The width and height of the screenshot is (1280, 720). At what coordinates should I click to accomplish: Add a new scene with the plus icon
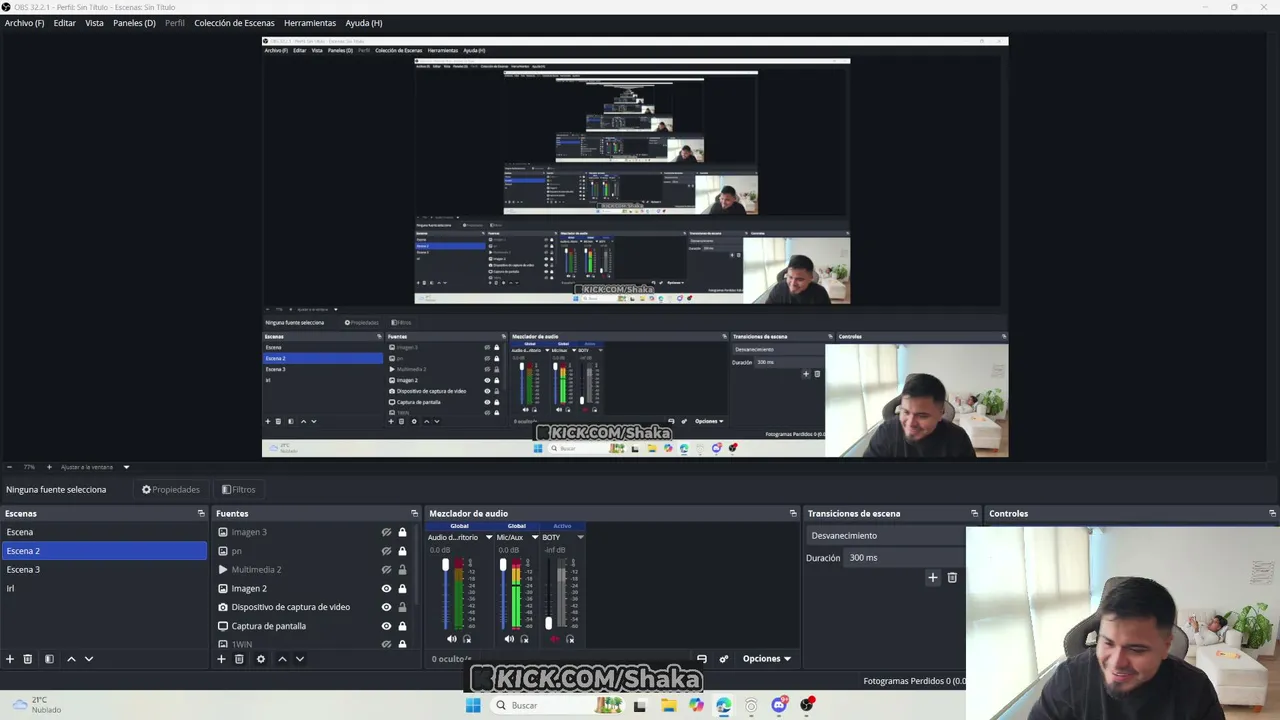click(x=10, y=659)
